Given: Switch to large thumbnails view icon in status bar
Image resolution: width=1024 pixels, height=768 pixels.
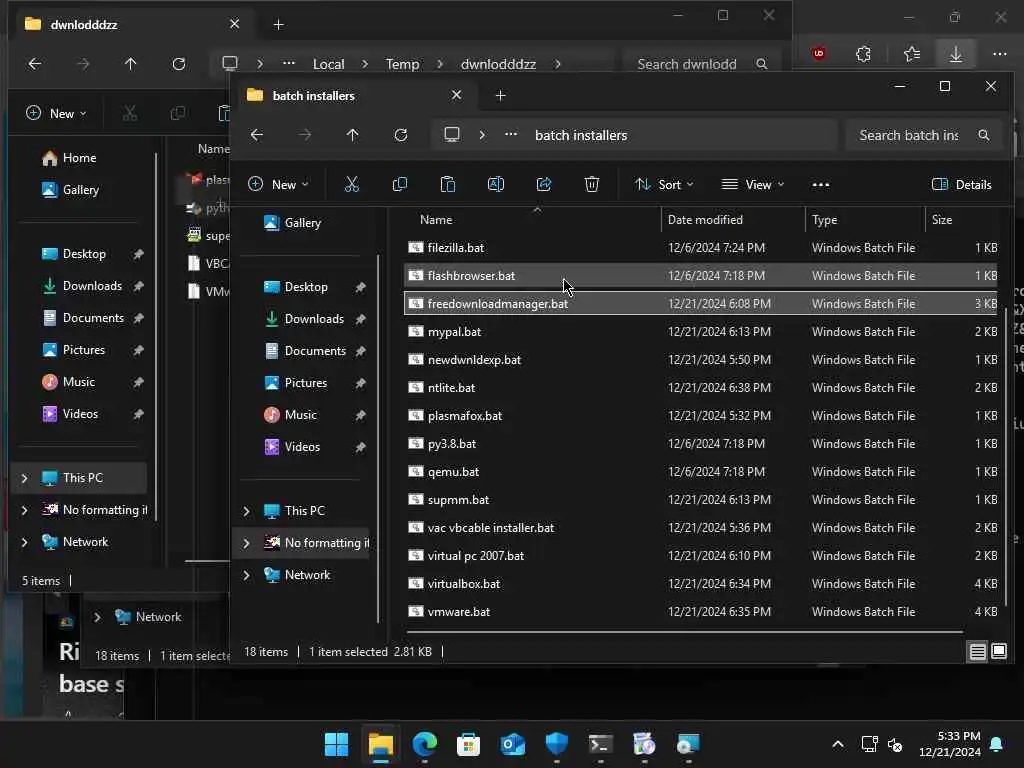Looking at the screenshot, I should coord(999,651).
